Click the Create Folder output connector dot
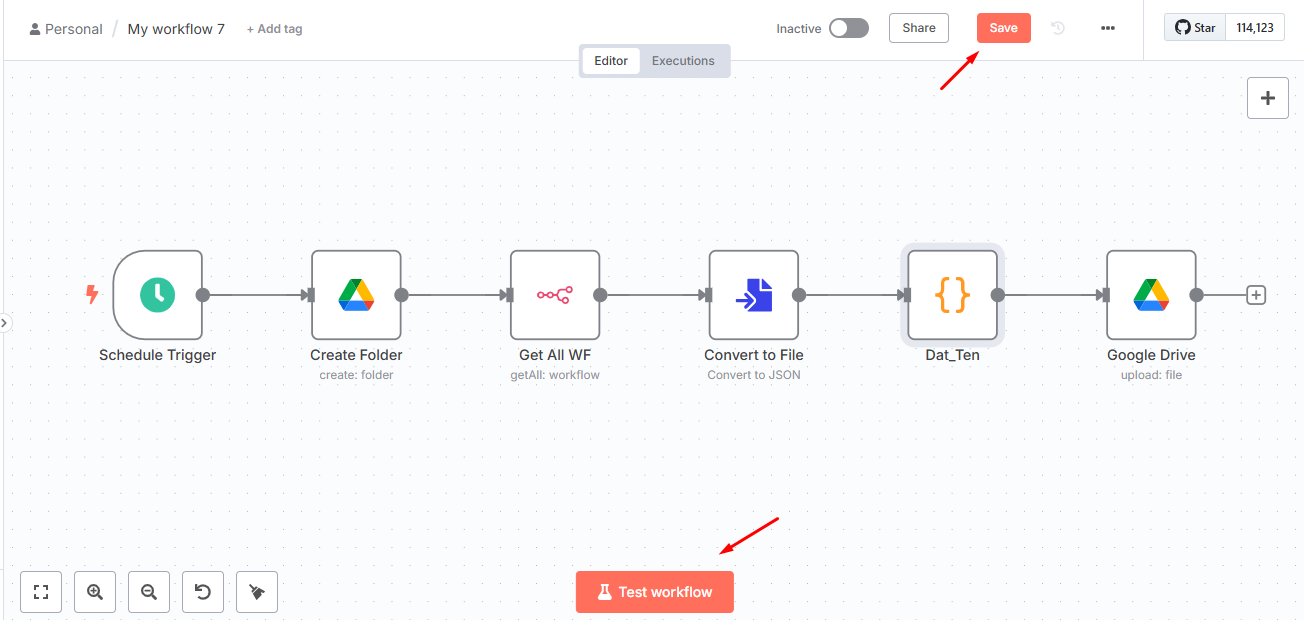The height and width of the screenshot is (620, 1304). tap(401, 295)
